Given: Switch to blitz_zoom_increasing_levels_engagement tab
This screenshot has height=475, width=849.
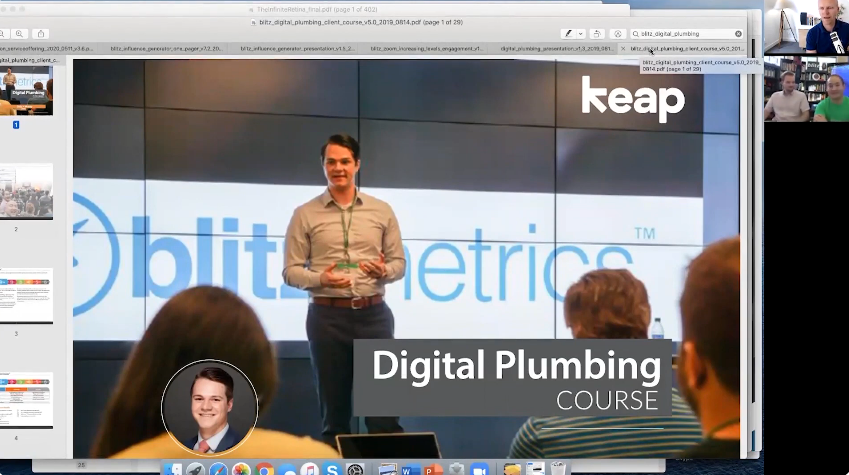Looking at the screenshot, I should (x=427, y=49).
